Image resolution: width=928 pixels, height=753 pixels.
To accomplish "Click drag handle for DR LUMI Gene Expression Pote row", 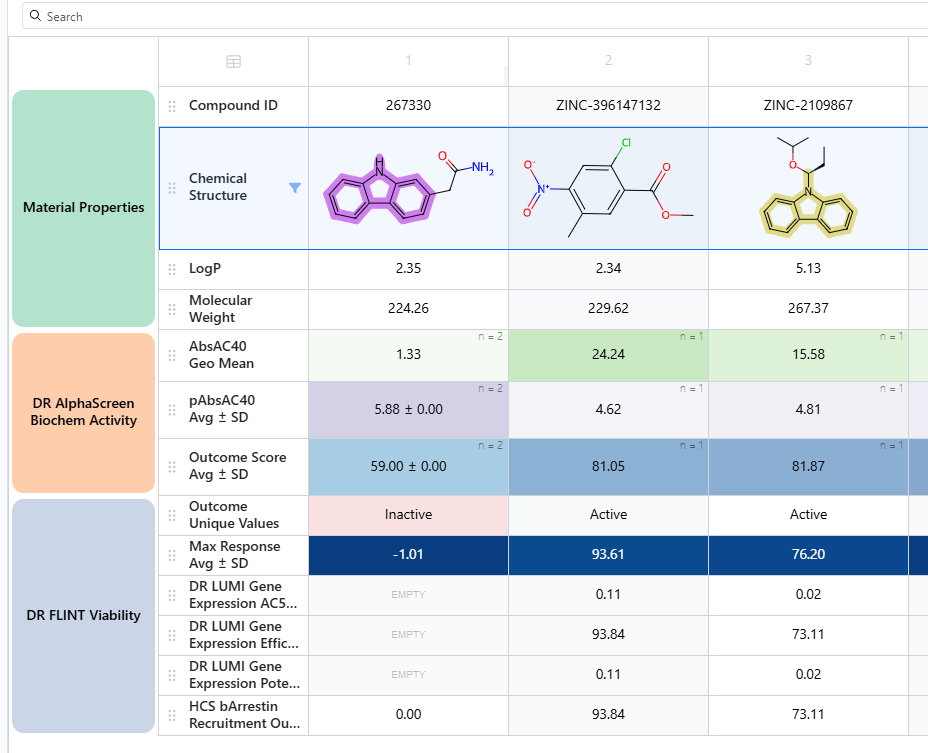I will point(172,675).
